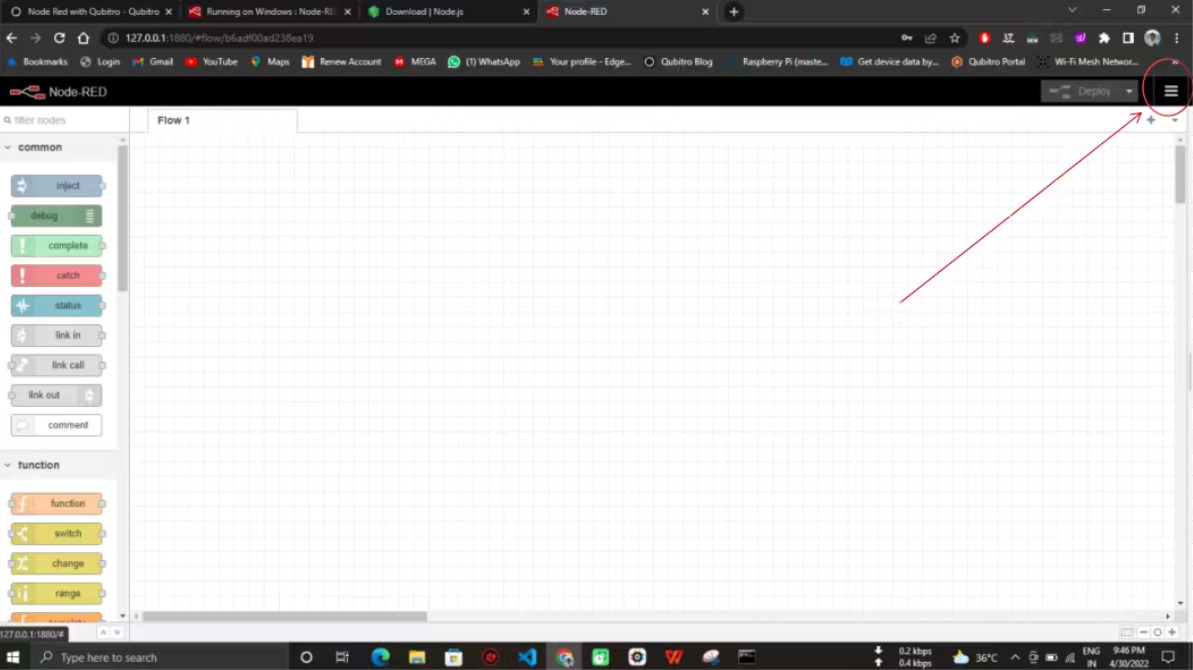This screenshot has height=670, width=1193.
Task: Select the function node
Action: pos(57,503)
